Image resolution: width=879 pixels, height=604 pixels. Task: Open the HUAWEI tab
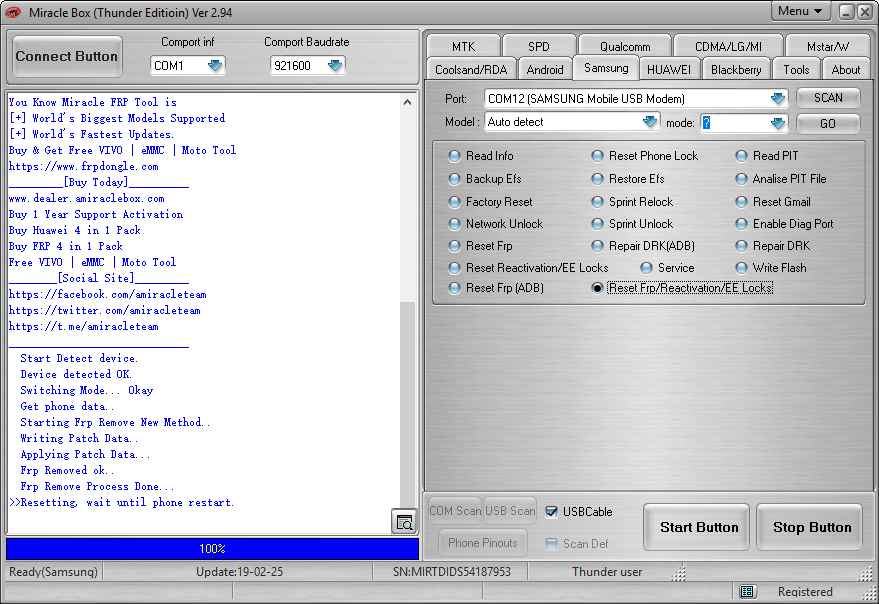pyautogui.click(x=669, y=70)
